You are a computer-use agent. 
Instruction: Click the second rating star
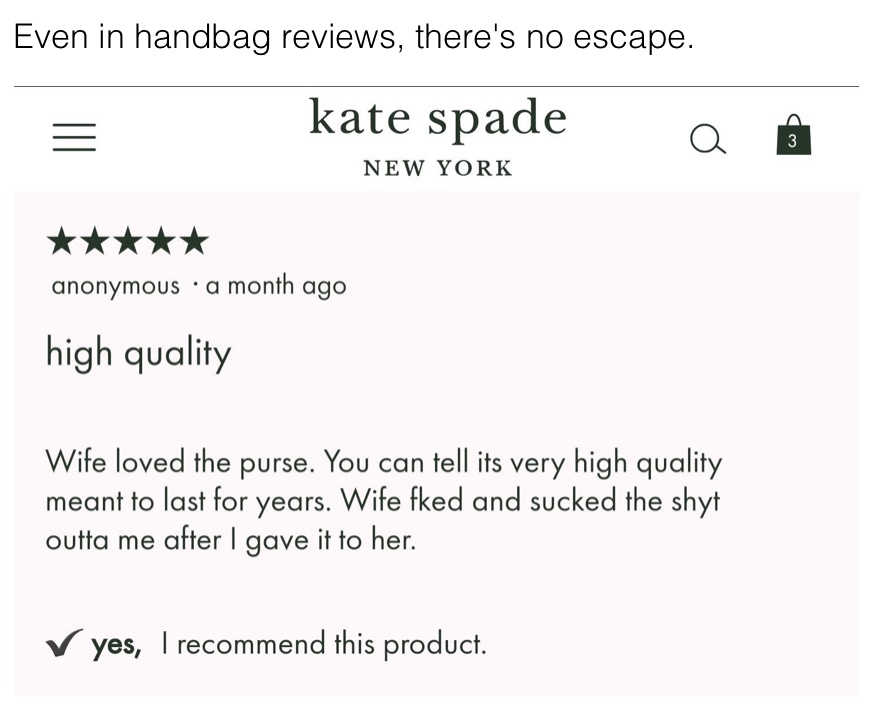[x=94, y=241]
